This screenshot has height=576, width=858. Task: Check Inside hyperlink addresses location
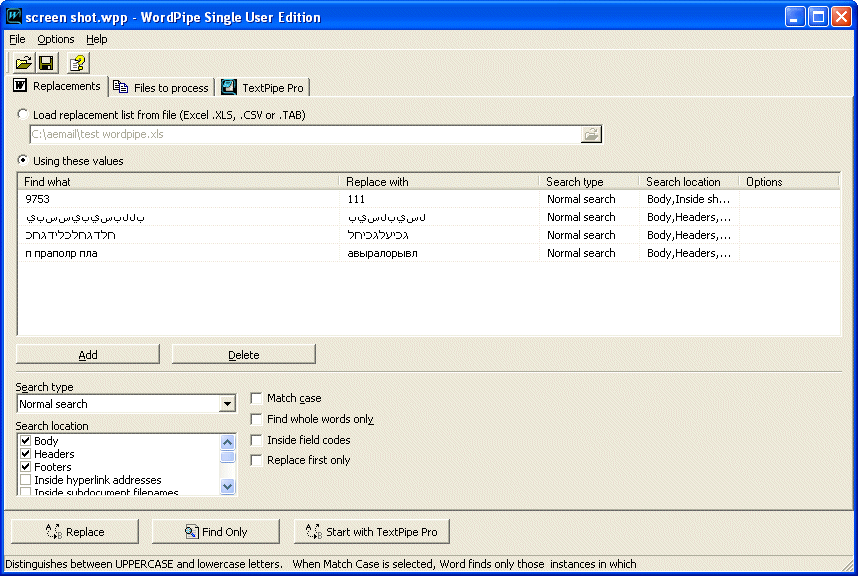(25, 480)
